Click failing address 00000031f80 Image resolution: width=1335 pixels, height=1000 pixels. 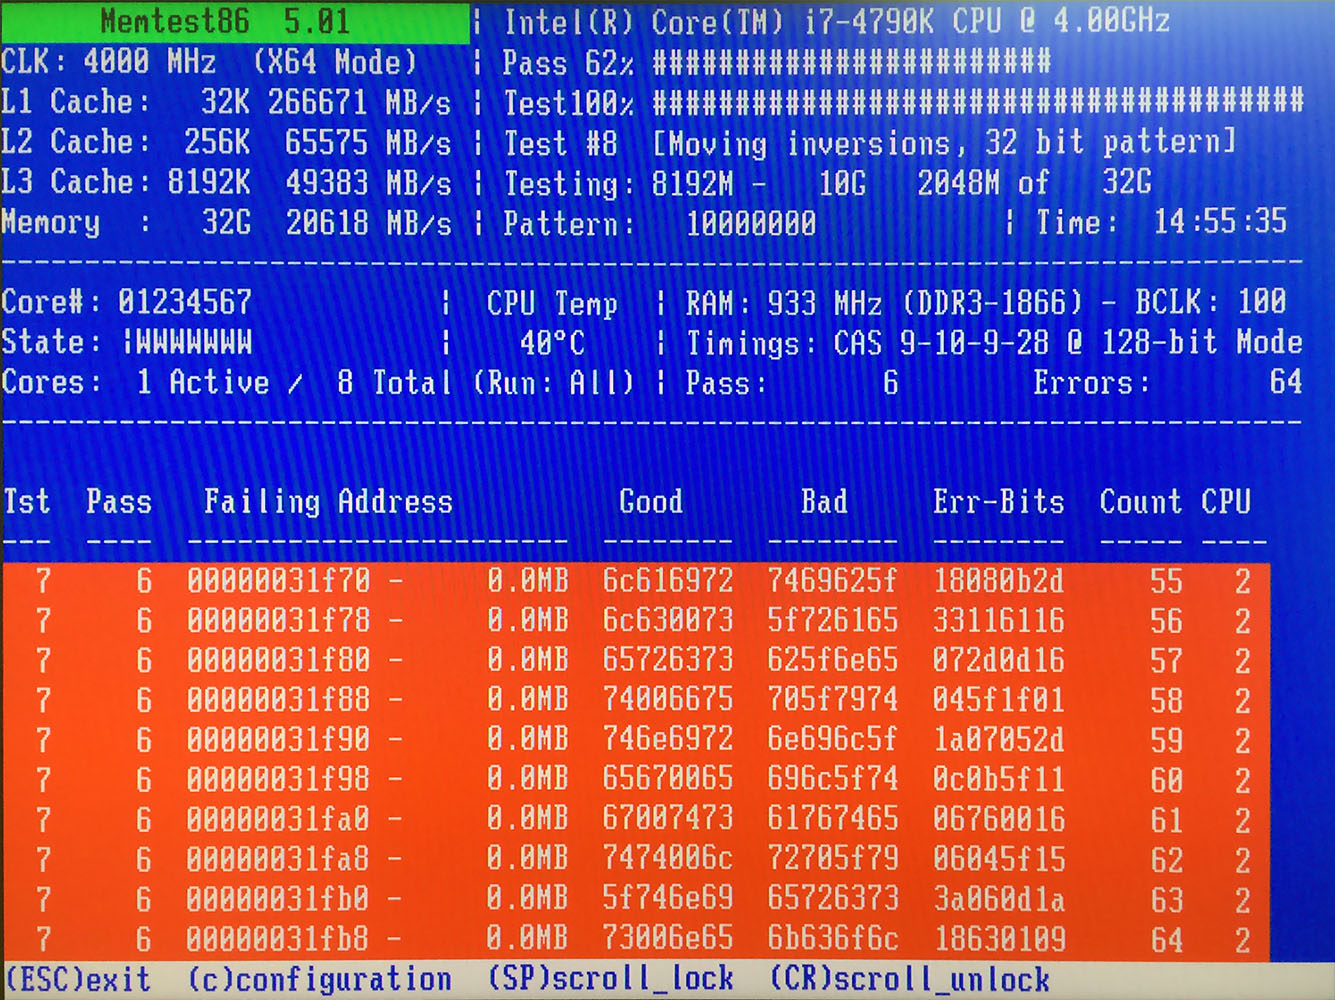click(278, 660)
